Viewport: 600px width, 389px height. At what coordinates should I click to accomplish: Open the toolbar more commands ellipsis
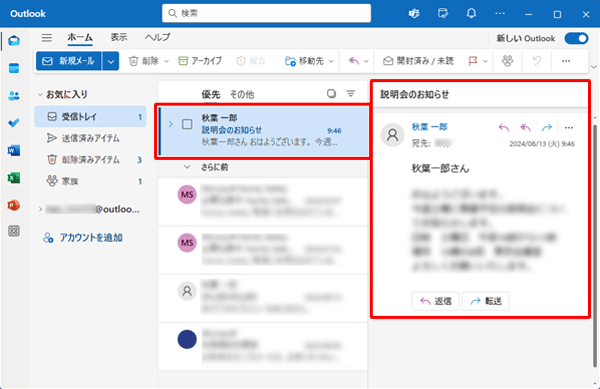click(x=566, y=61)
